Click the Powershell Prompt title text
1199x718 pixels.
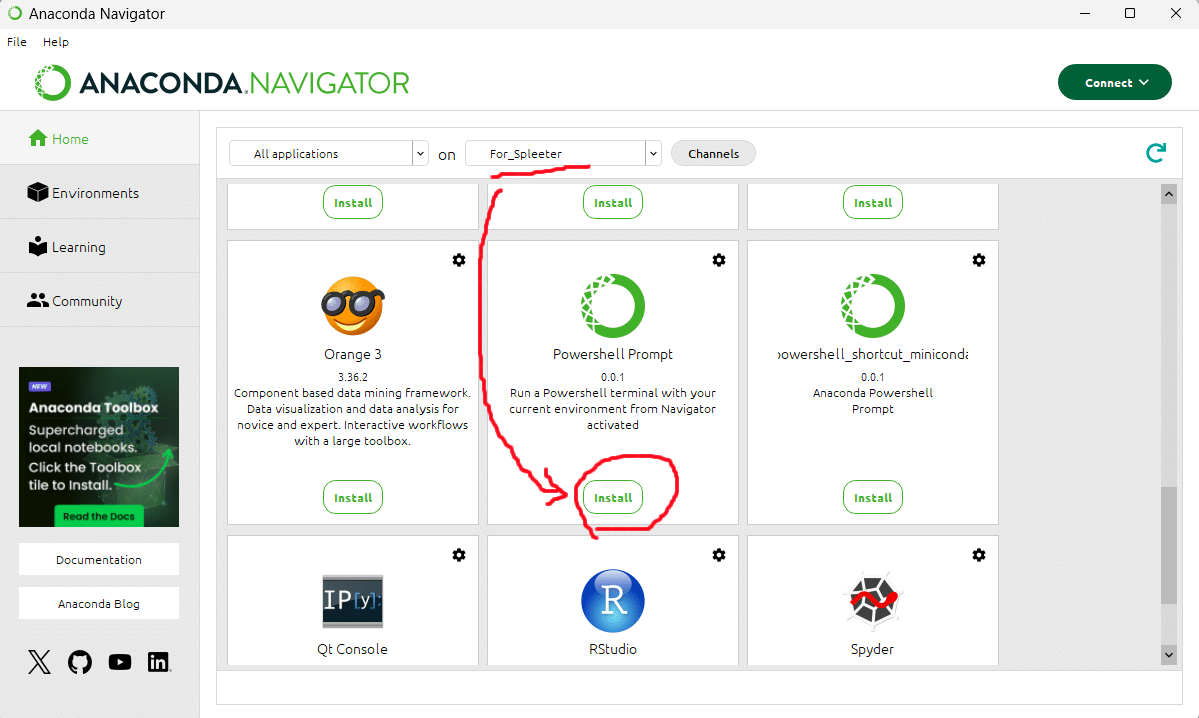coord(612,354)
